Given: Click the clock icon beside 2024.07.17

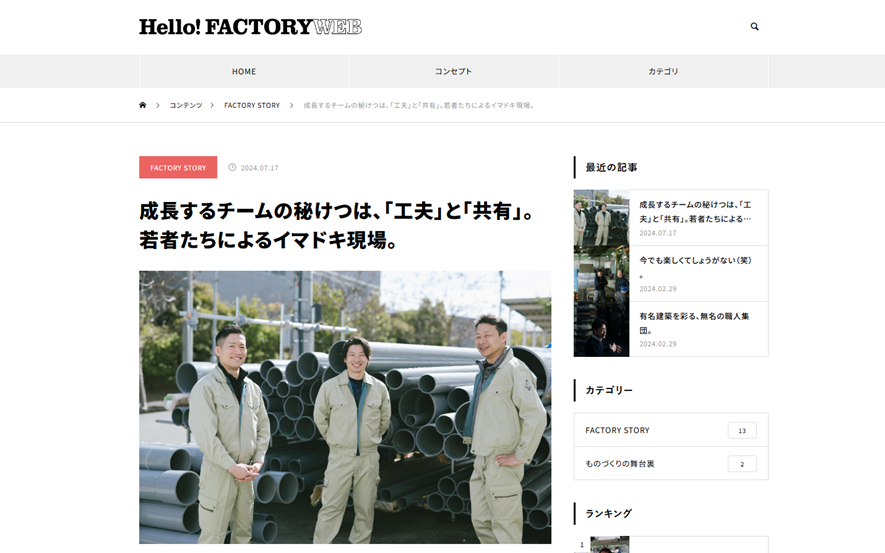Looking at the screenshot, I should [x=232, y=167].
